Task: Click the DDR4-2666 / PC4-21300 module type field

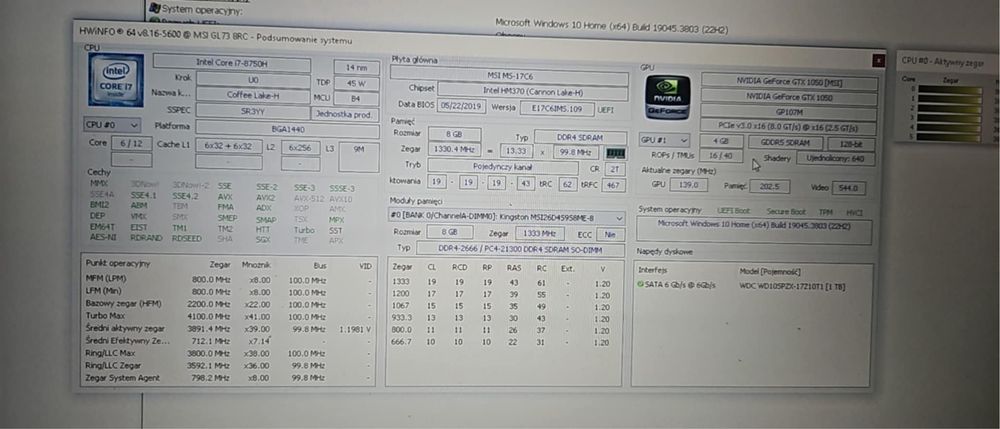Action: click(520, 249)
